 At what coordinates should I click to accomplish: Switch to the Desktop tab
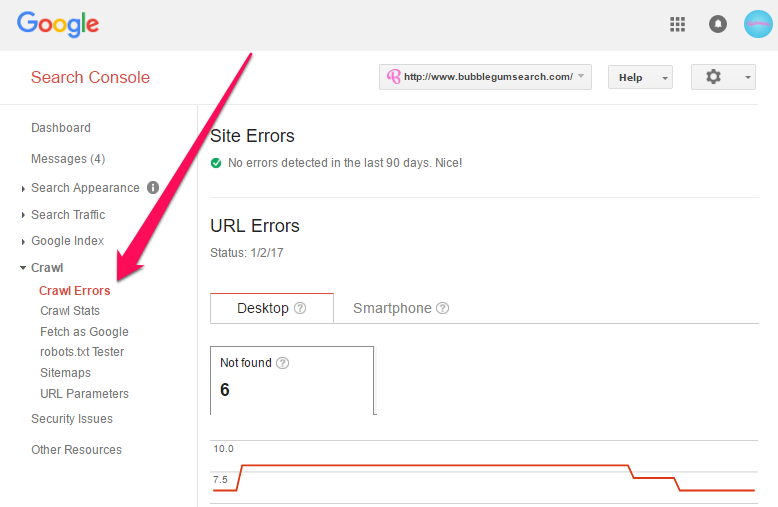pyautogui.click(x=272, y=308)
